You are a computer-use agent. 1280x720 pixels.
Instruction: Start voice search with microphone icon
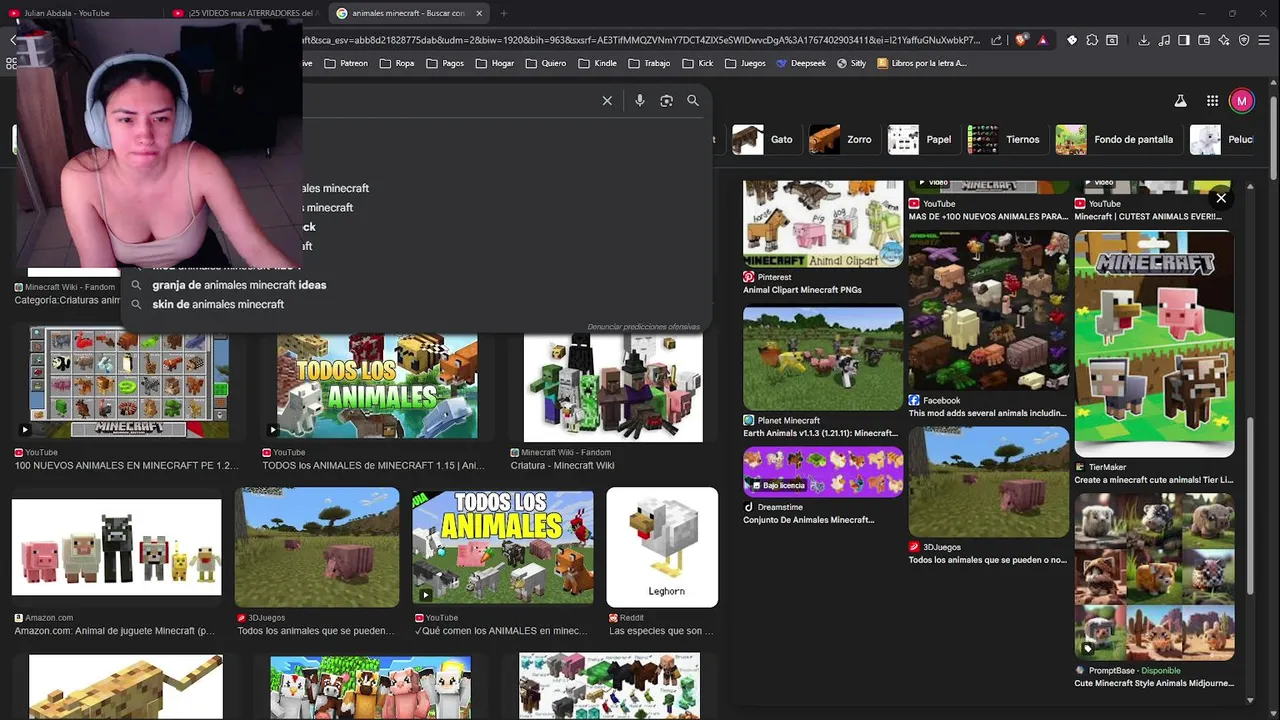pyautogui.click(x=640, y=101)
